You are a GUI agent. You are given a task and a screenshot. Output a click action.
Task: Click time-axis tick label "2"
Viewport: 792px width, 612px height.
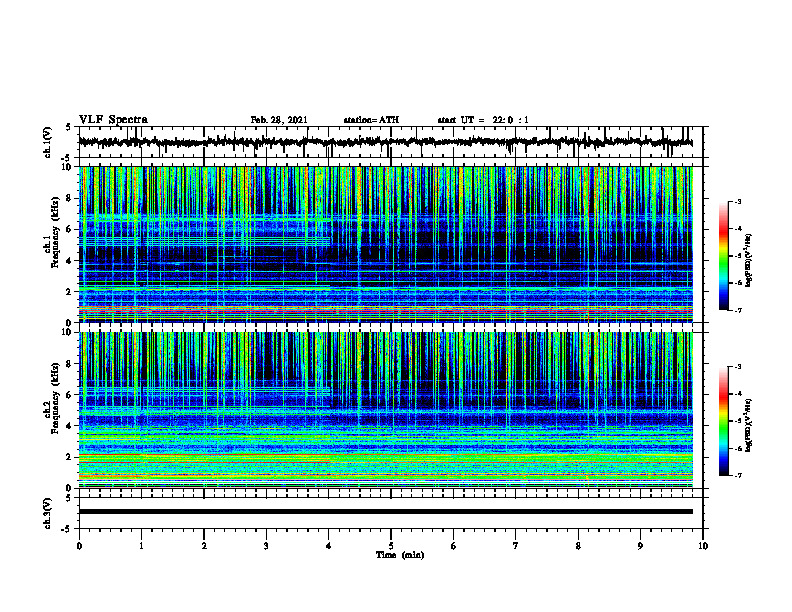click(x=204, y=546)
